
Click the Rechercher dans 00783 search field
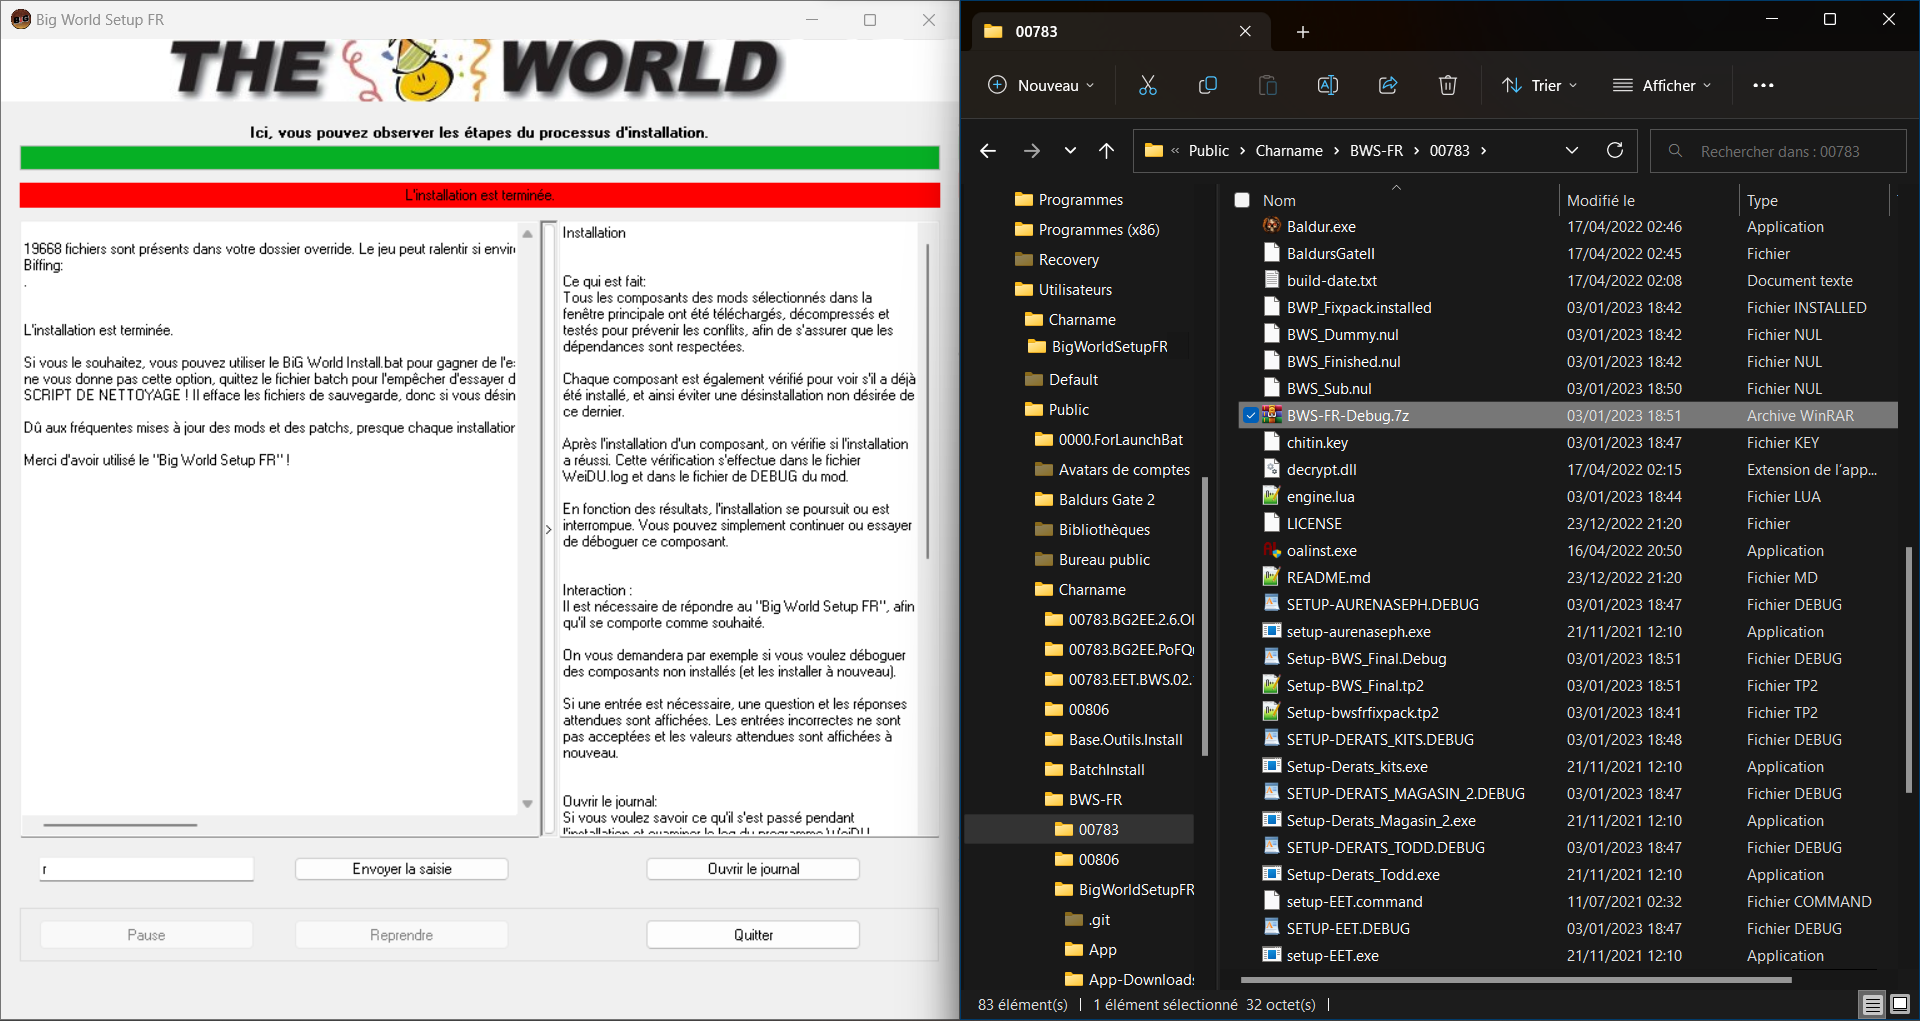(x=1778, y=151)
